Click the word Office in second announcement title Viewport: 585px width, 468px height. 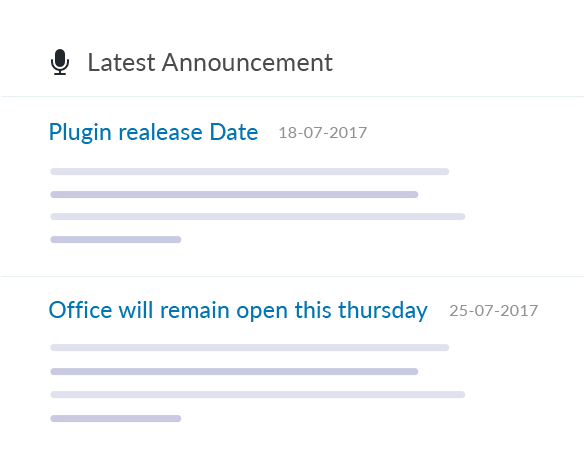(x=80, y=310)
